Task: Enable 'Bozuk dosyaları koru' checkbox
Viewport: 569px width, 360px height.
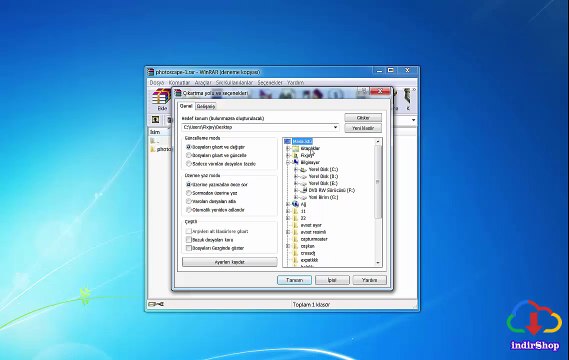Action: pos(189,240)
